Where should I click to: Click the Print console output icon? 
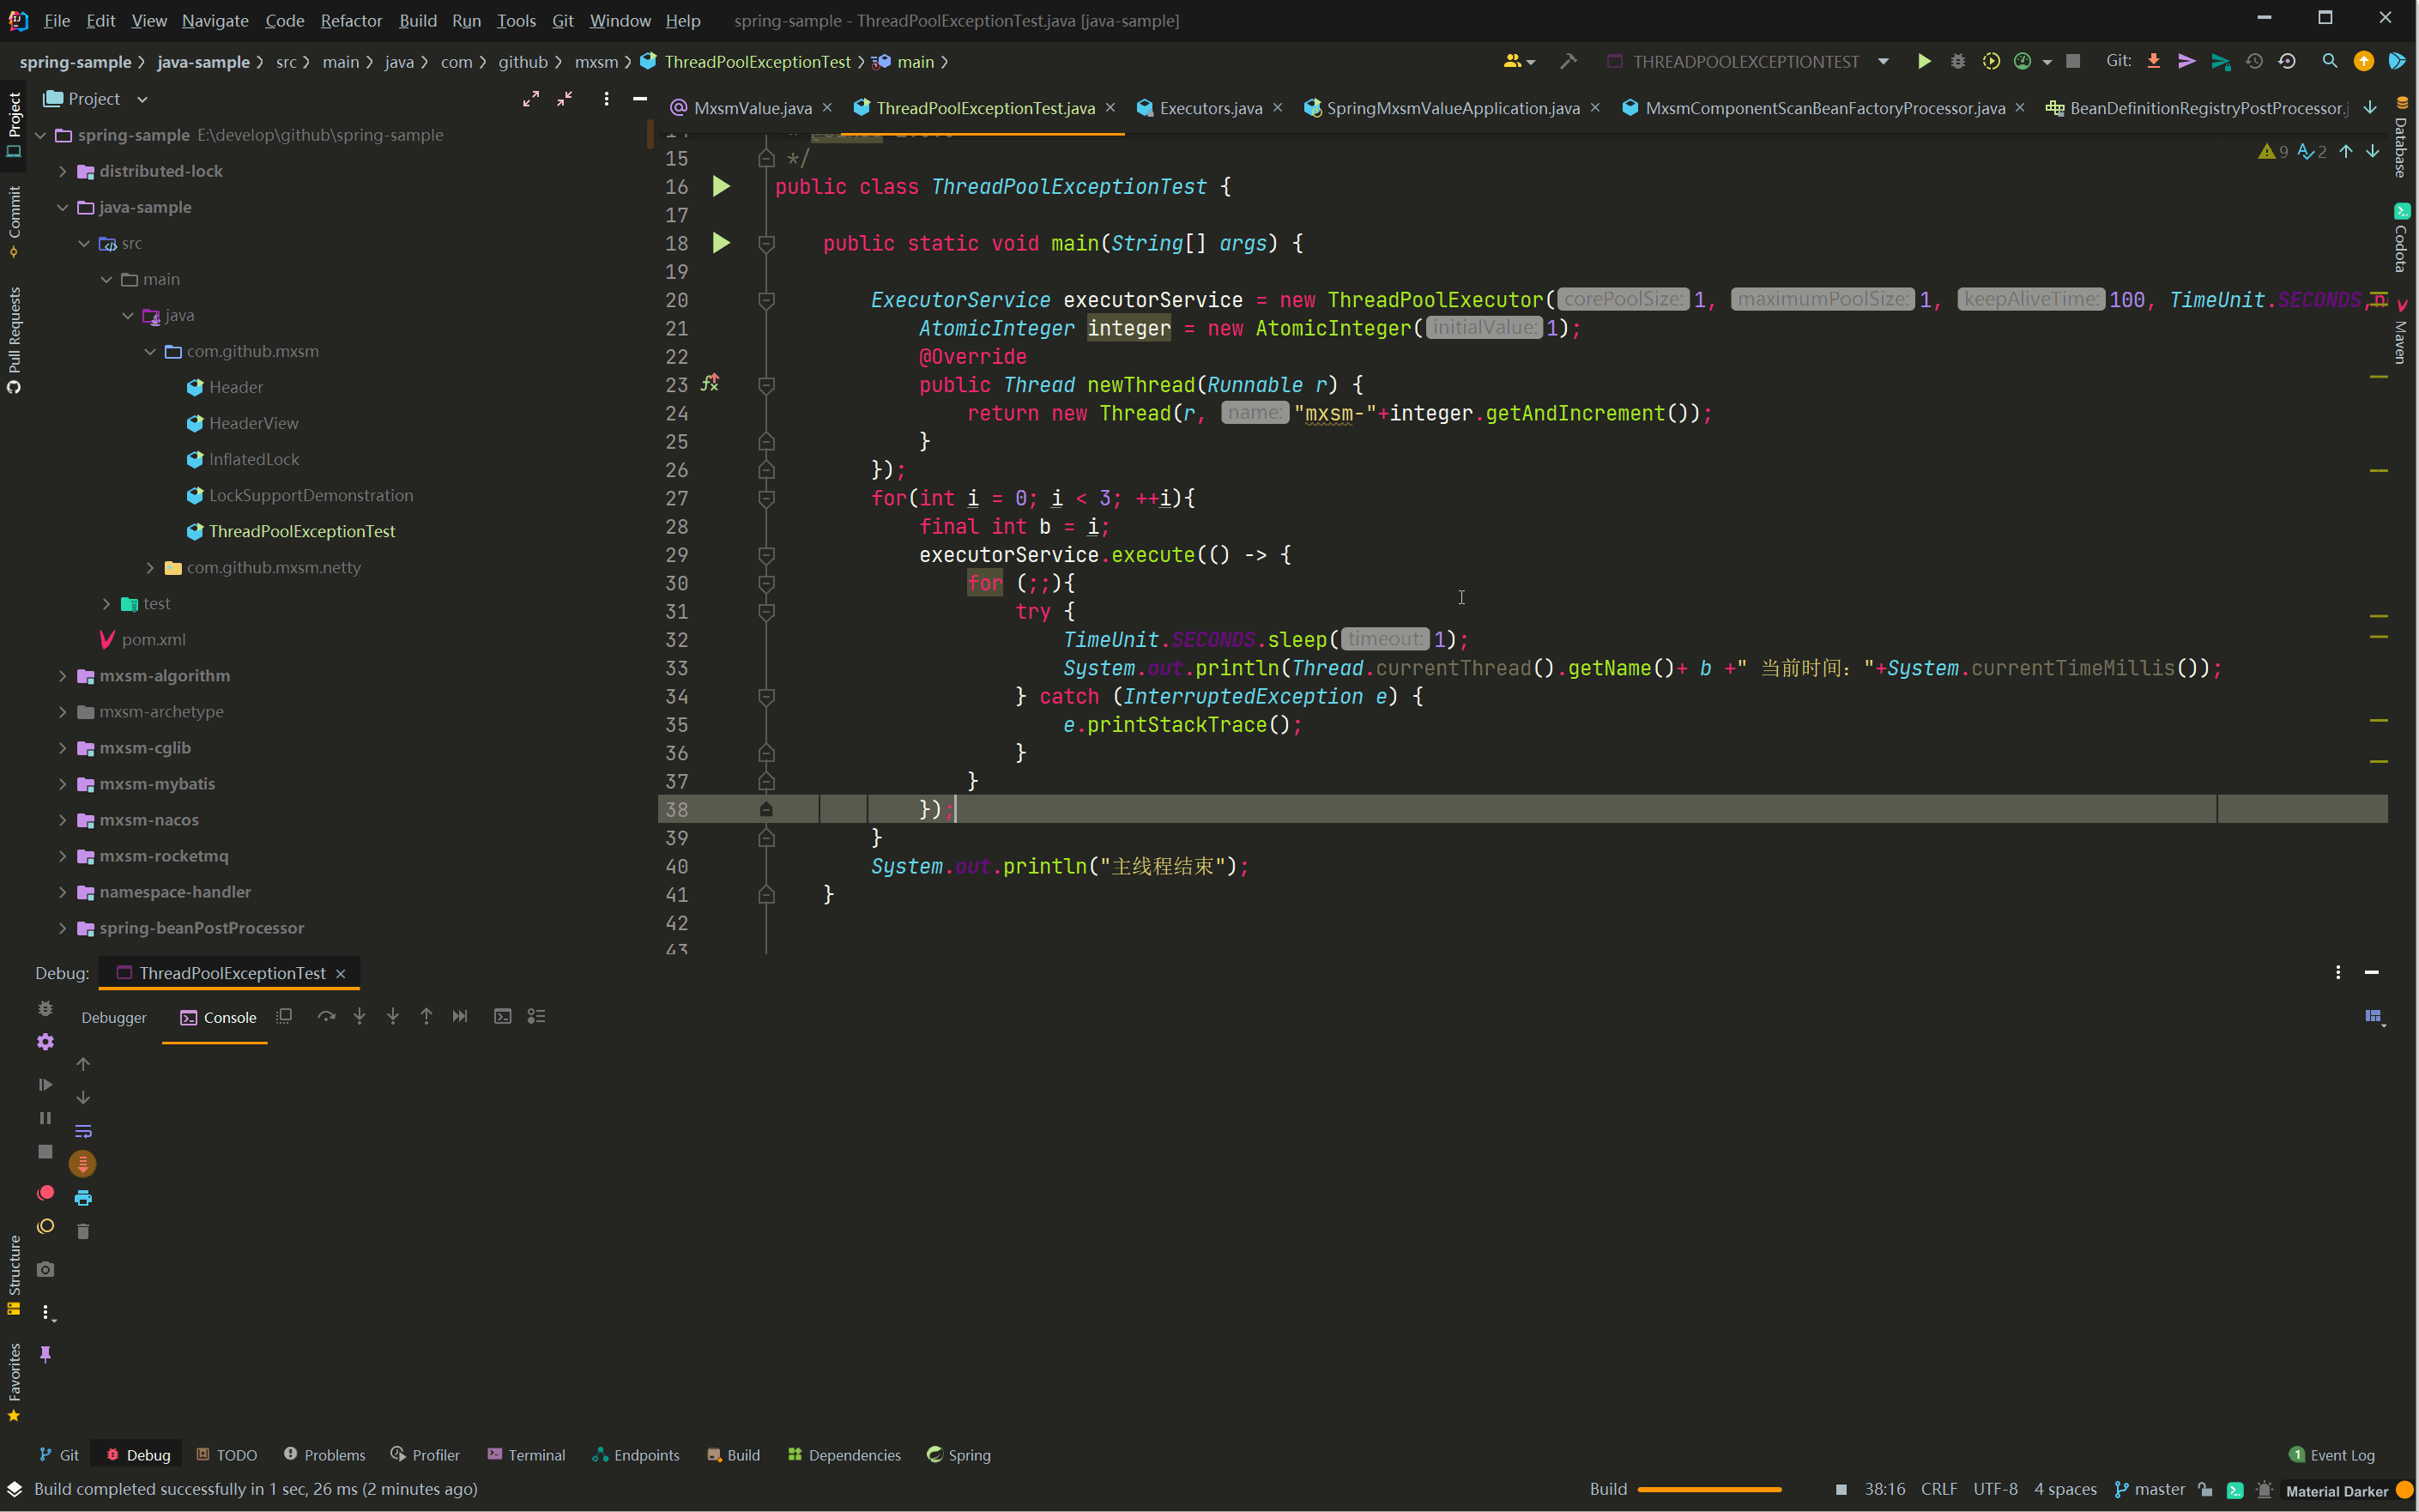point(83,1197)
